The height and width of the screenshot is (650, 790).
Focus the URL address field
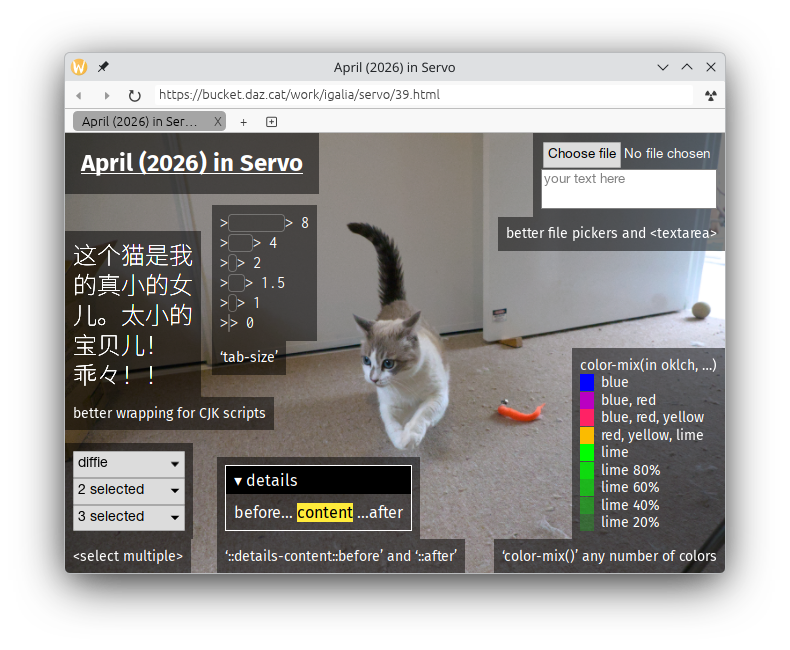click(423, 95)
